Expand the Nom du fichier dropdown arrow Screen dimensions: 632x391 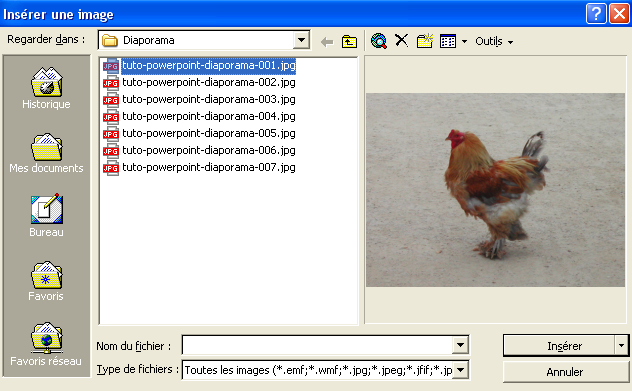[460, 345]
